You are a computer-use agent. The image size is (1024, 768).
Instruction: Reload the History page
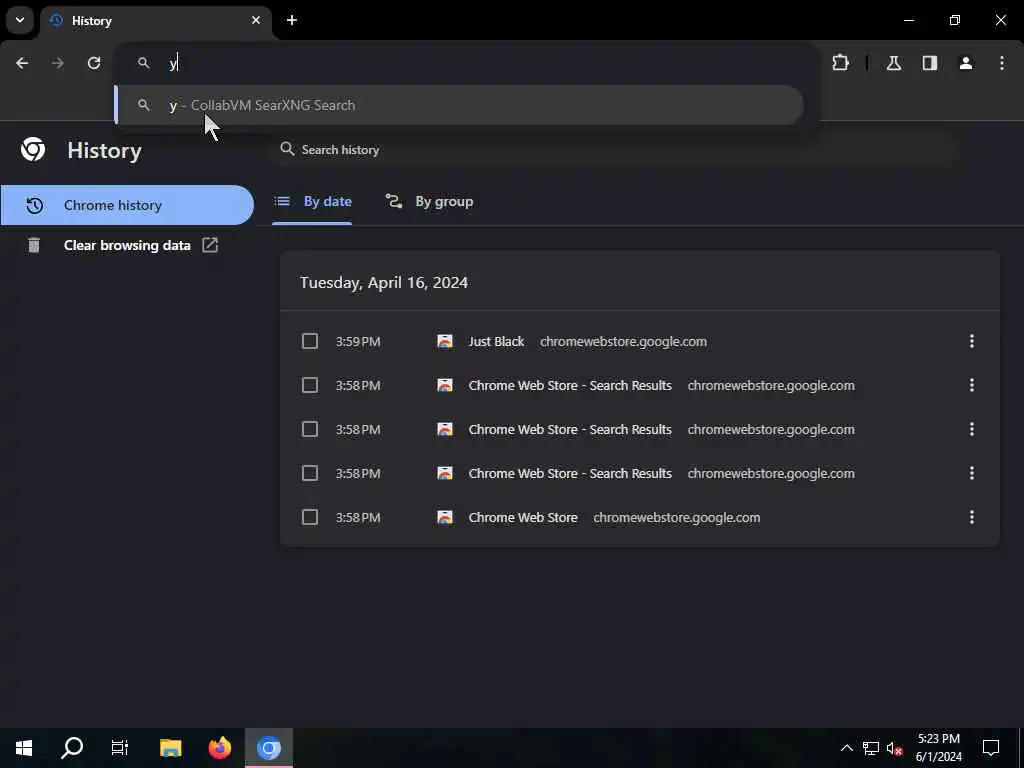point(94,63)
